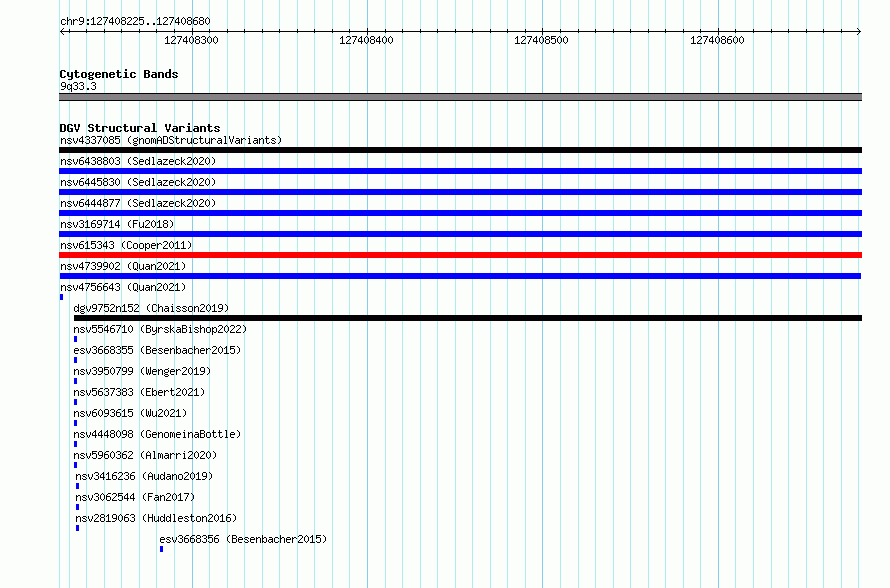Open the nsv4448098 (GenomeinaBottle) label

[x=157, y=434]
